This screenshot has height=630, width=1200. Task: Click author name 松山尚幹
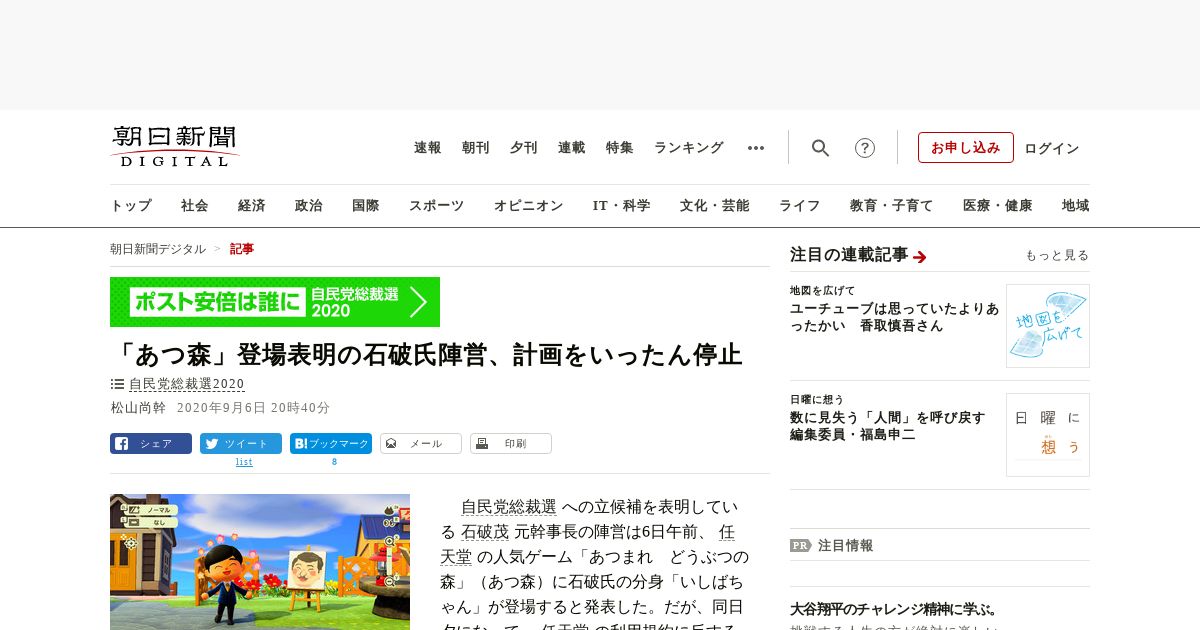tap(138, 408)
